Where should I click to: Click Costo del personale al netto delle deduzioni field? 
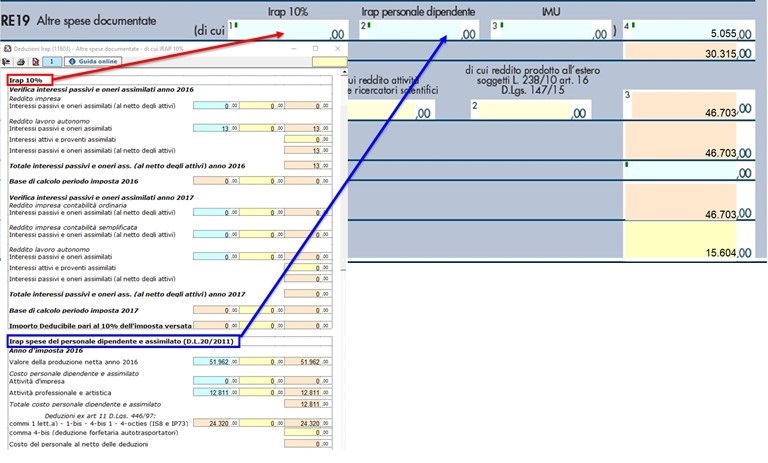[308, 444]
